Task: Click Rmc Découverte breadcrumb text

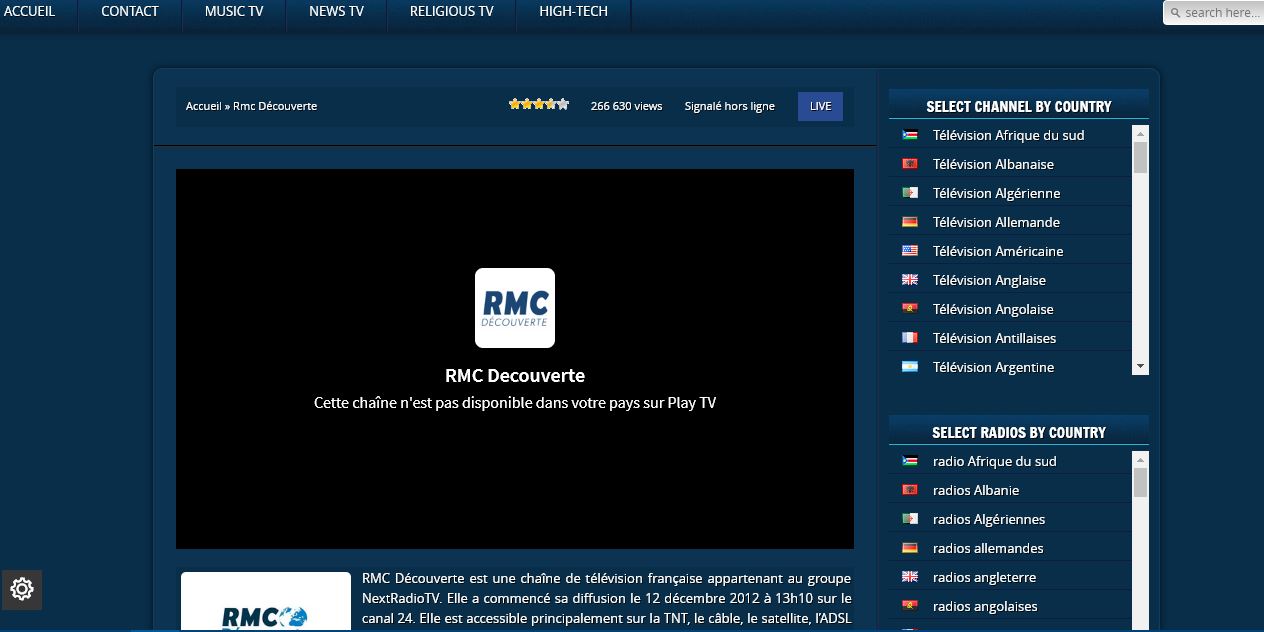Action: point(275,106)
